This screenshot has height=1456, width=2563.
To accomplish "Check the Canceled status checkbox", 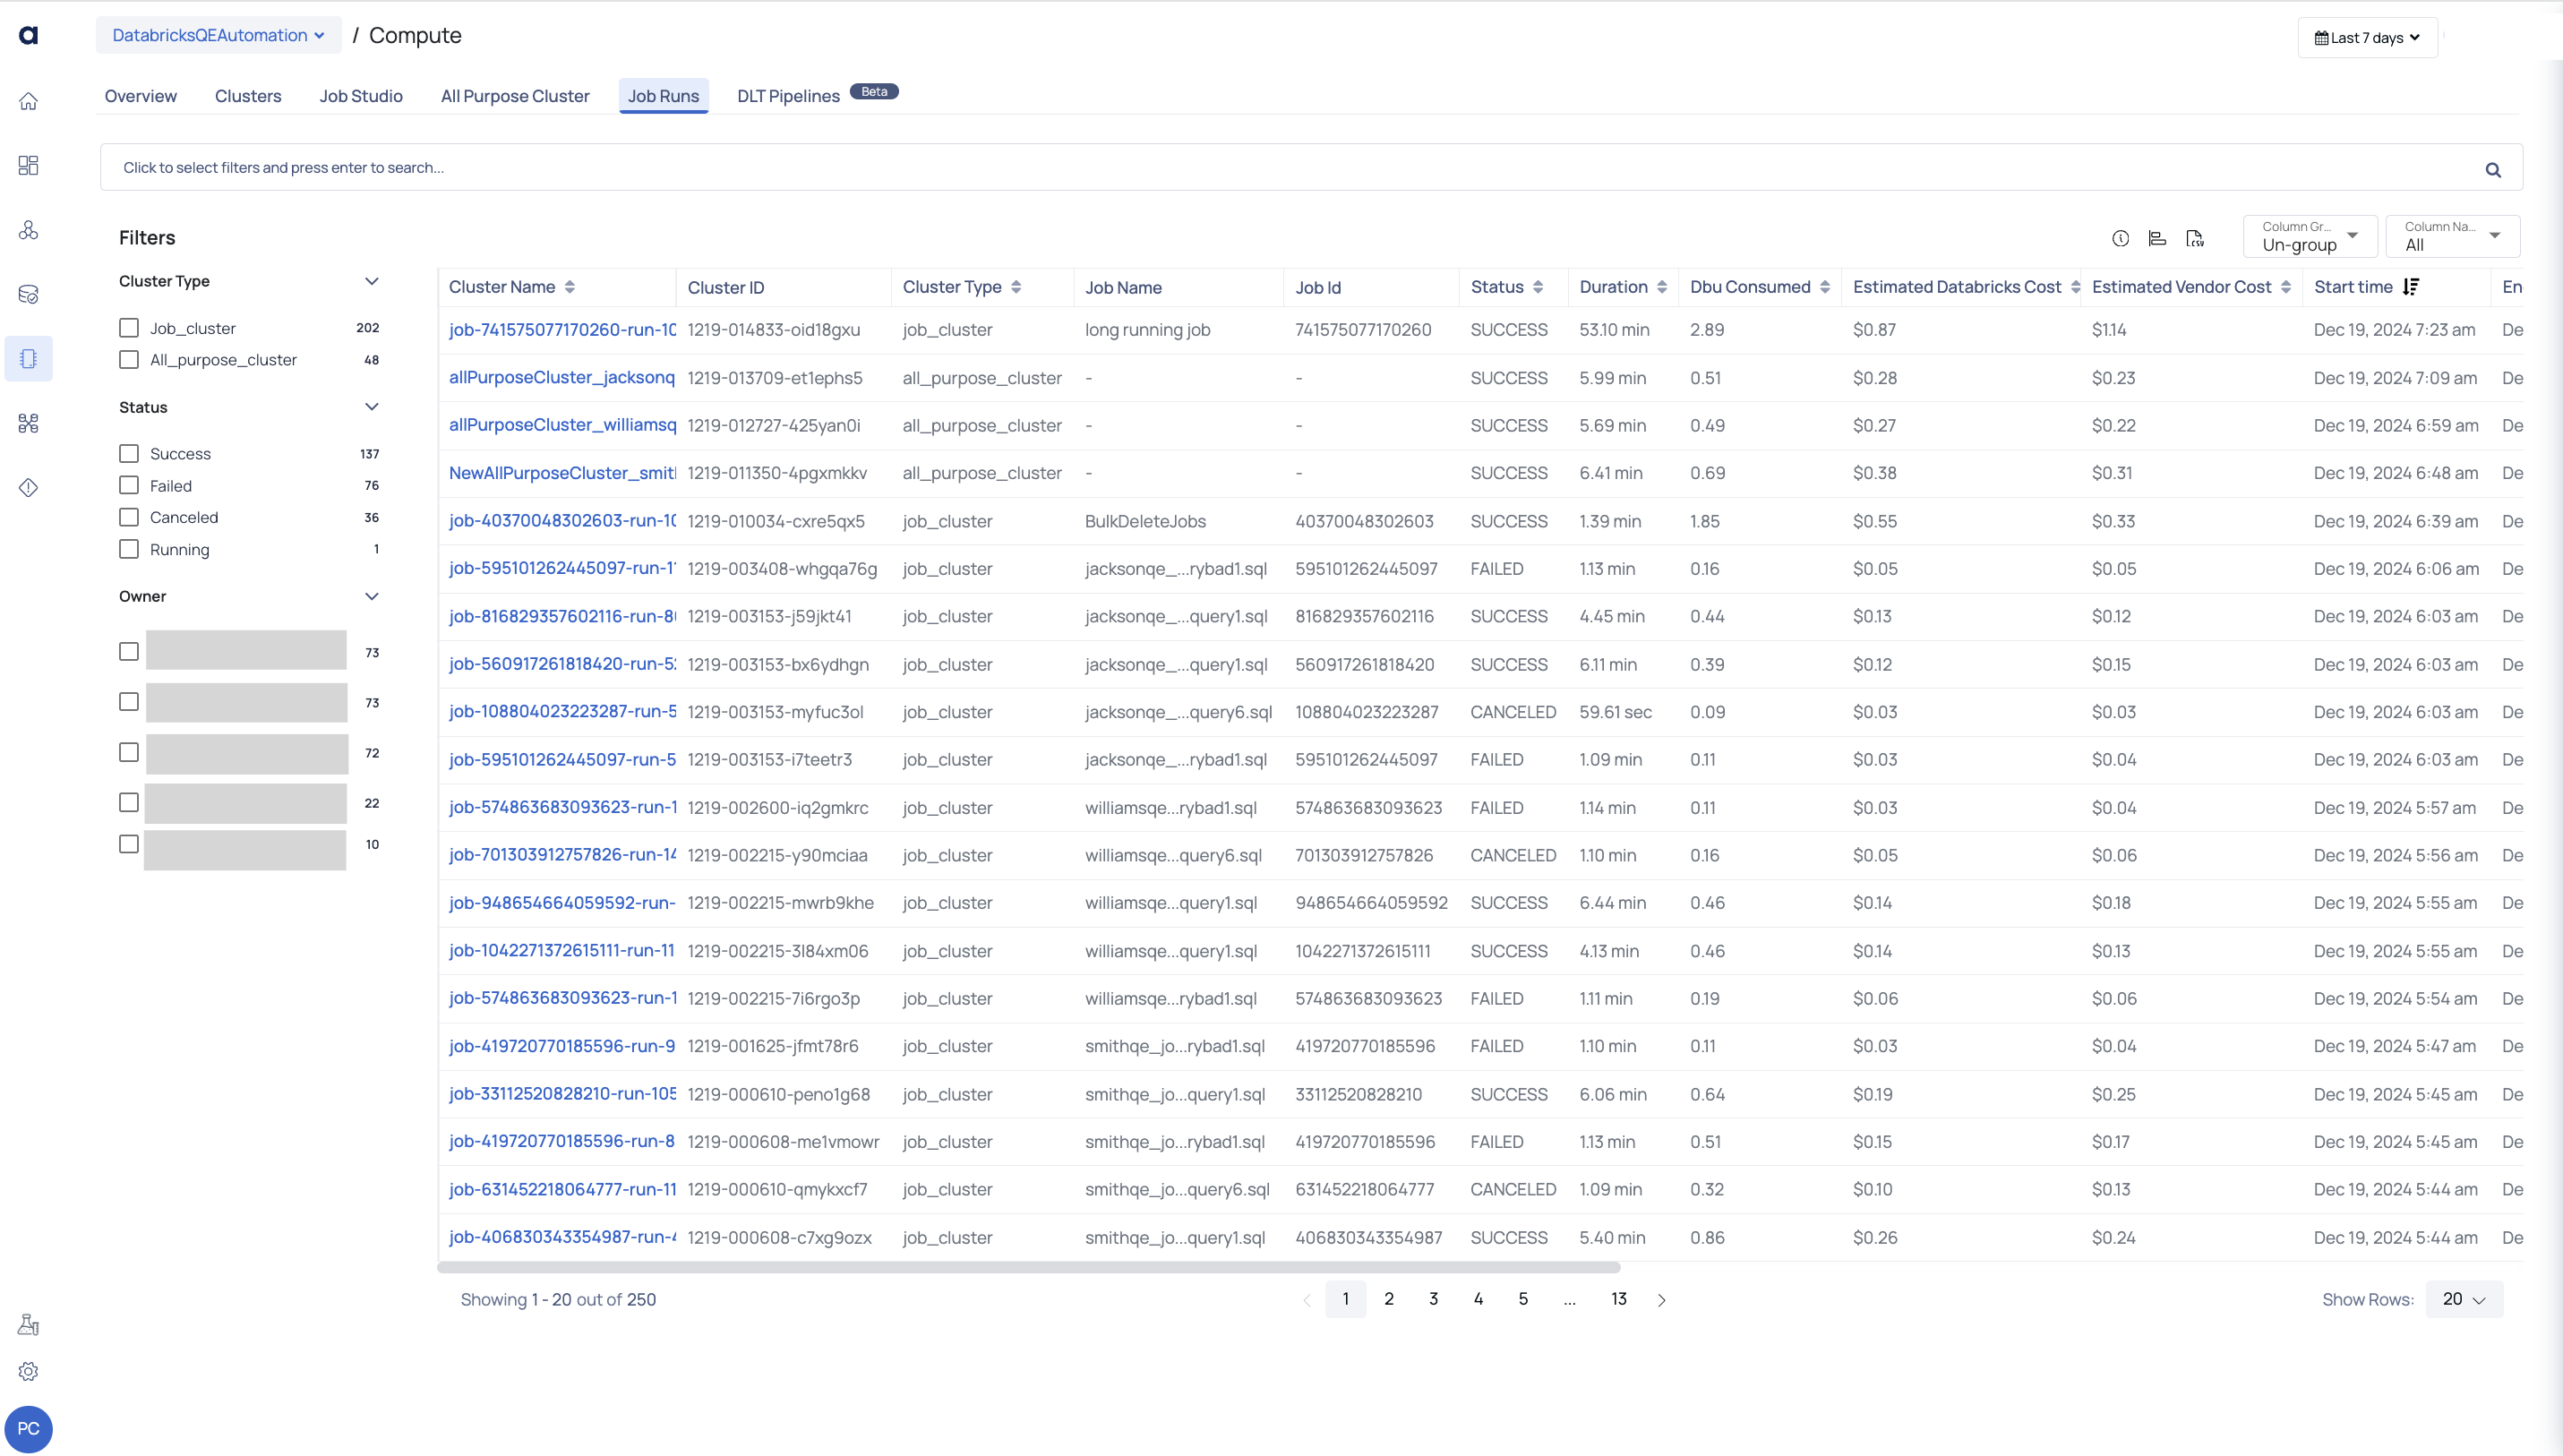I will [129, 517].
